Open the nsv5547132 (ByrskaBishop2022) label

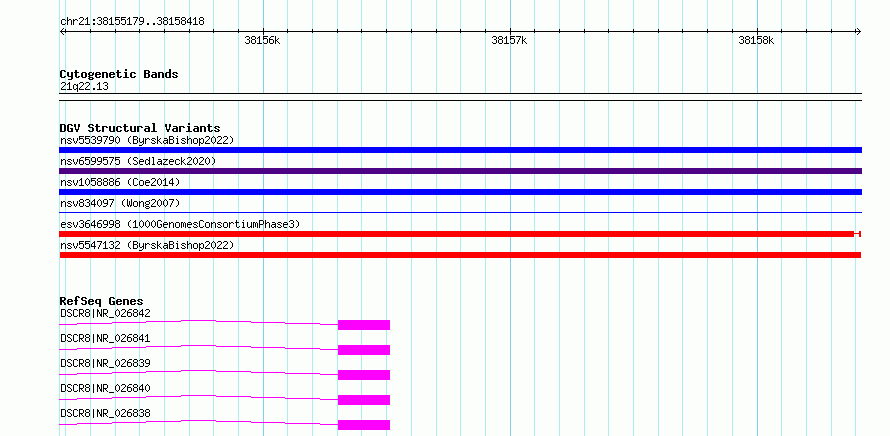point(147,245)
